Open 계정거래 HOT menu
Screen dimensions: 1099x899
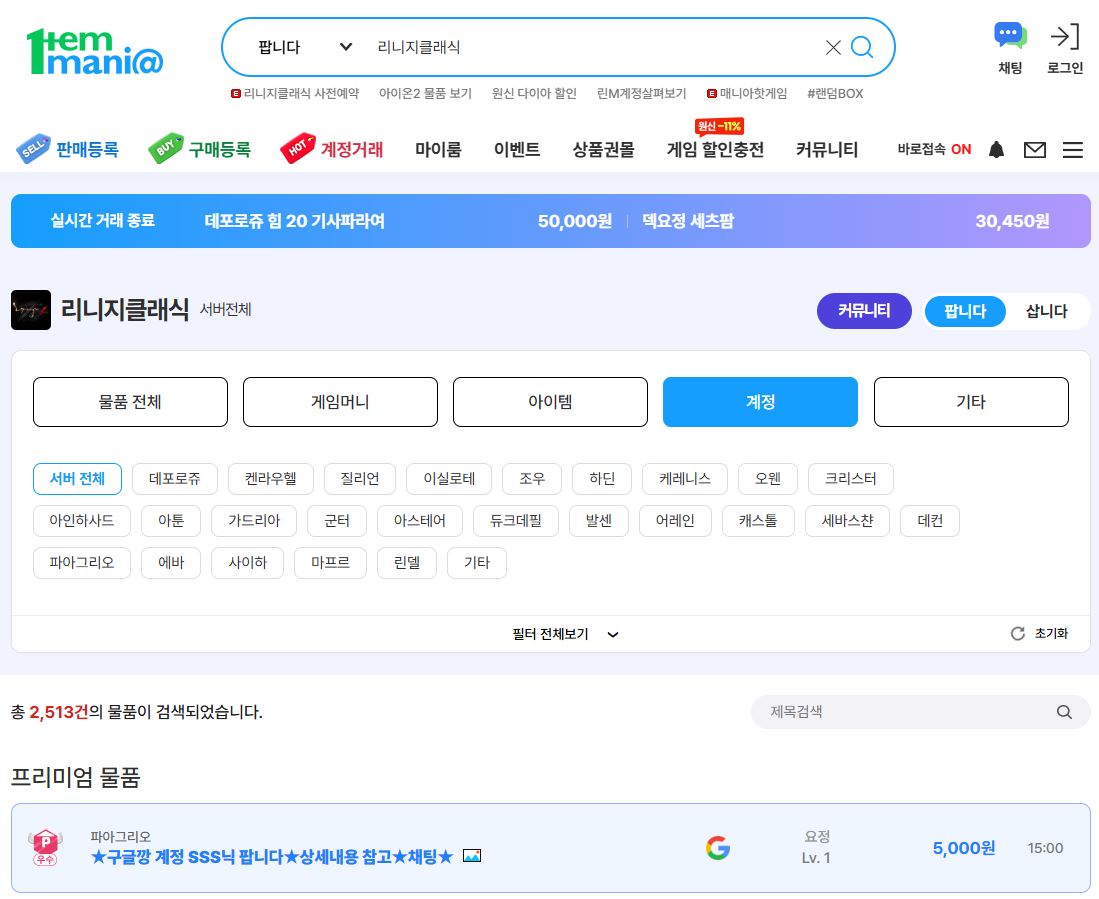pyautogui.click(x=332, y=149)
